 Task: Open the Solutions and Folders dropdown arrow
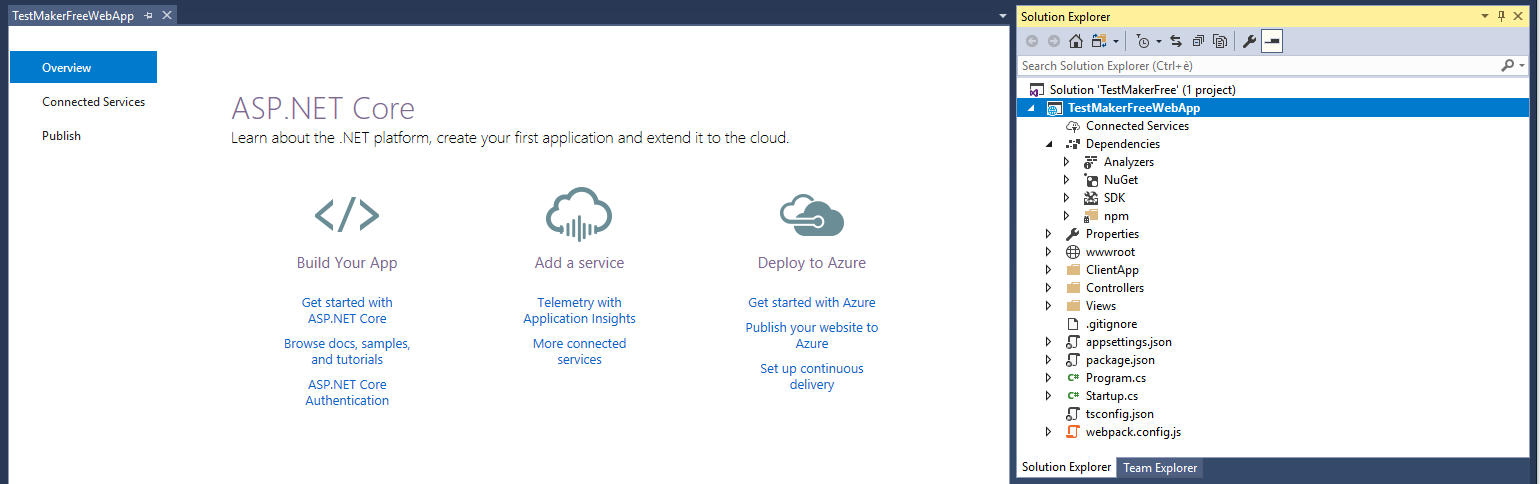point(1116,41)
